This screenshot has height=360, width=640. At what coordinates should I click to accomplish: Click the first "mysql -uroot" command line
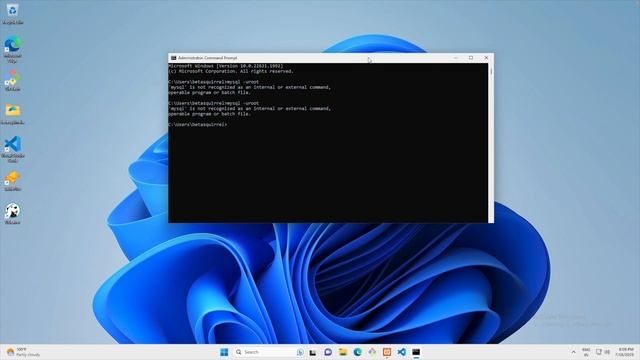(213, 82)
